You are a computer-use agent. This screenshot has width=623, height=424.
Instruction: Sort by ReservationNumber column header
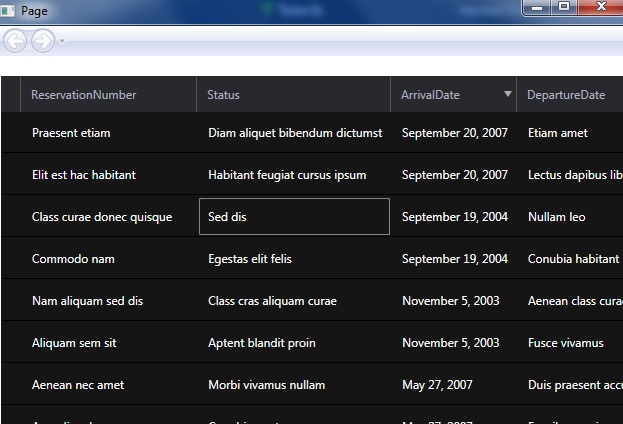(84, 95)
